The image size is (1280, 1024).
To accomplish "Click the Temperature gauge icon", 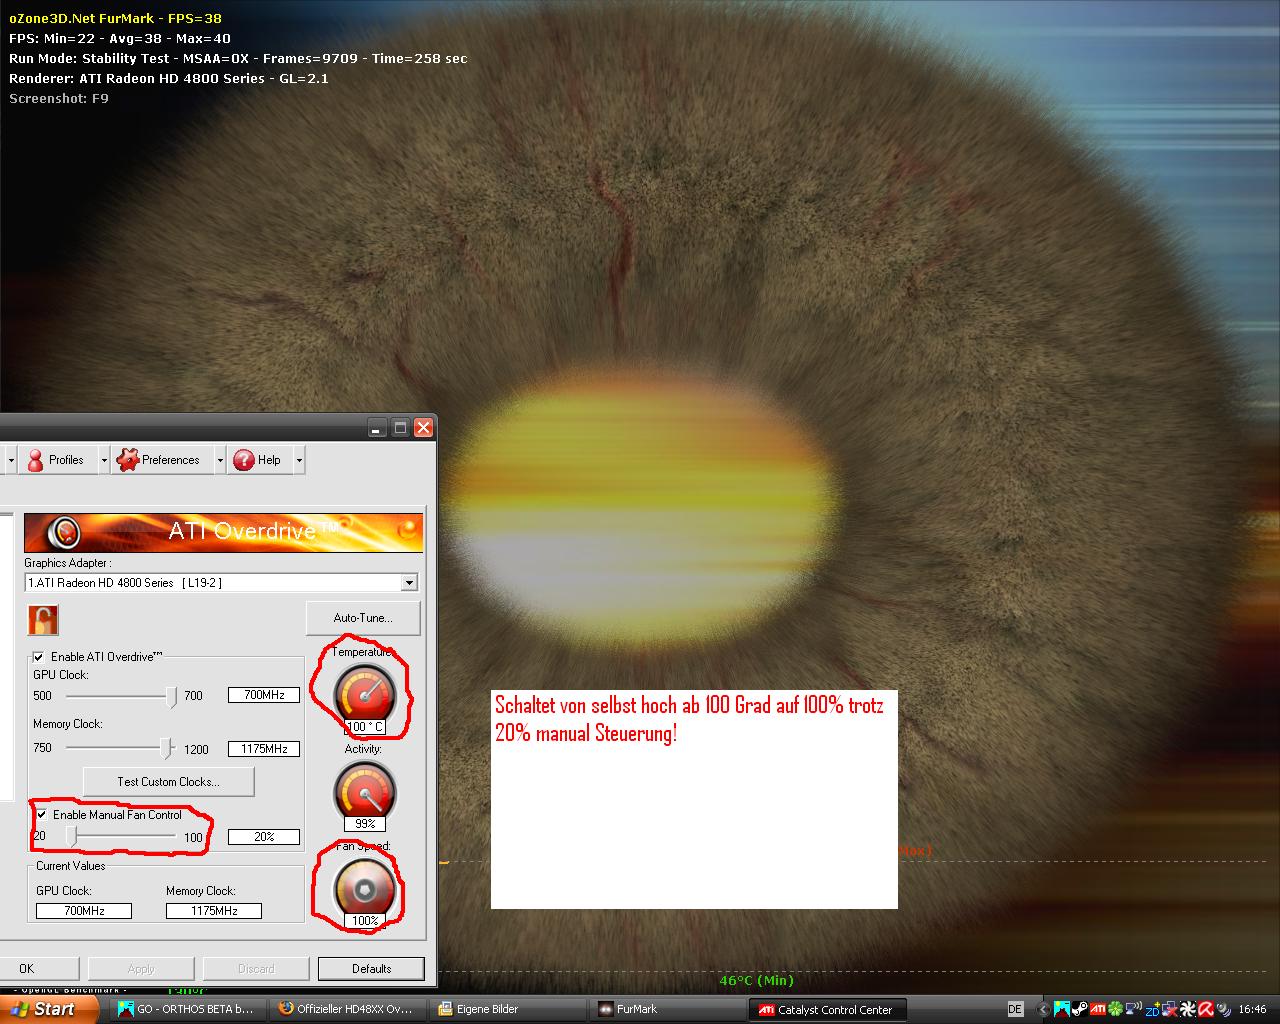I will 365,693.
